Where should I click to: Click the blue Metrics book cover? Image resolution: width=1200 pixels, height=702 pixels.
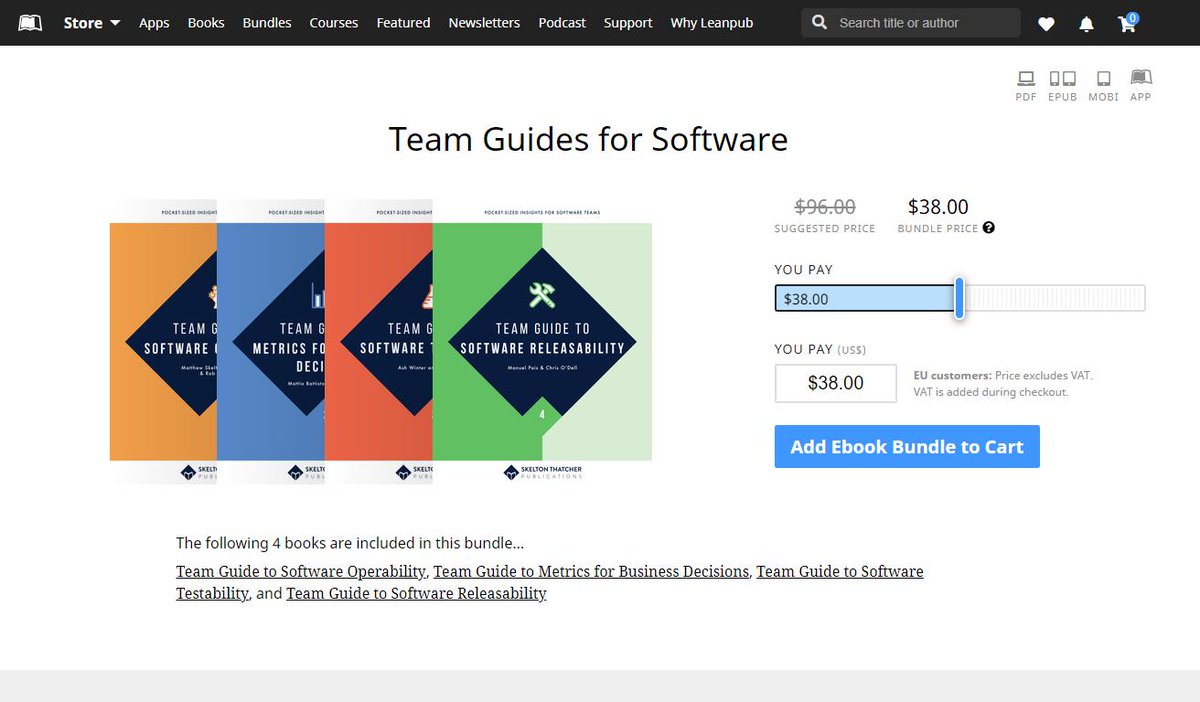pyautogui.click(x=271, y=341)
